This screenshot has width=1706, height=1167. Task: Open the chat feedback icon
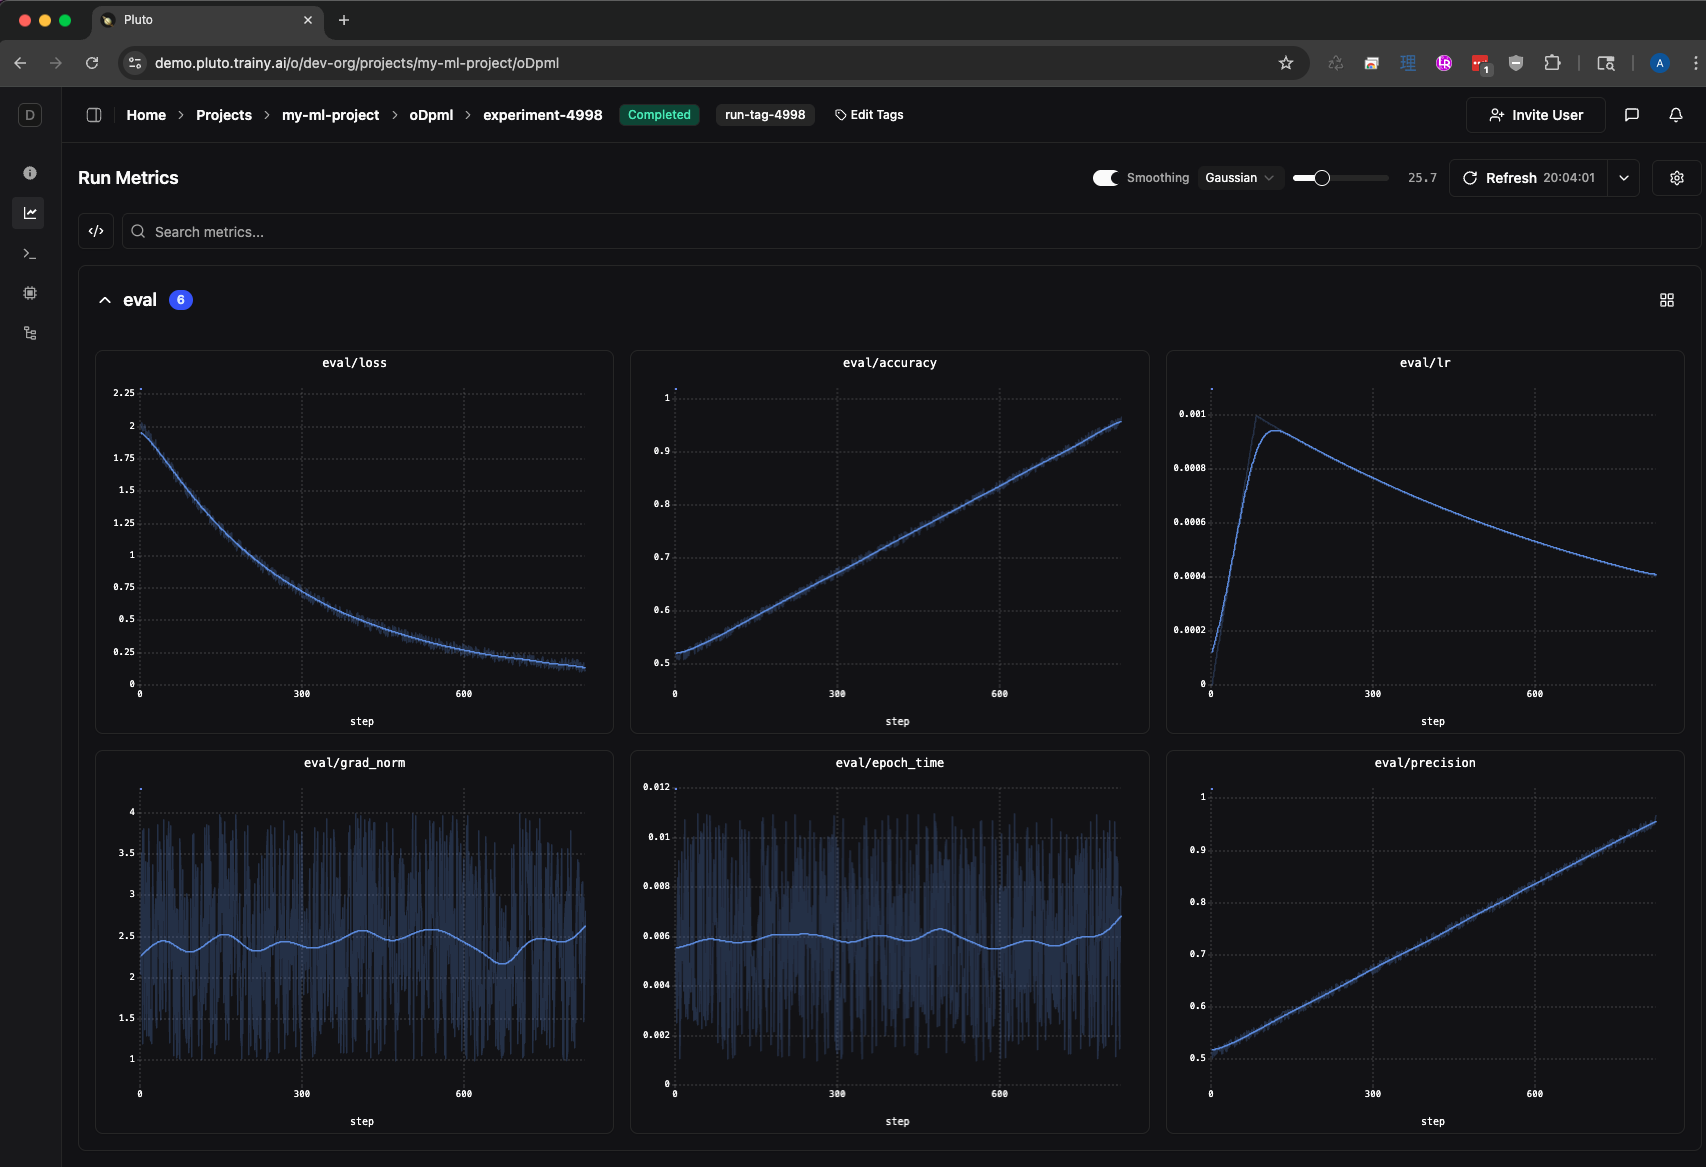(x=1632, y=115)
